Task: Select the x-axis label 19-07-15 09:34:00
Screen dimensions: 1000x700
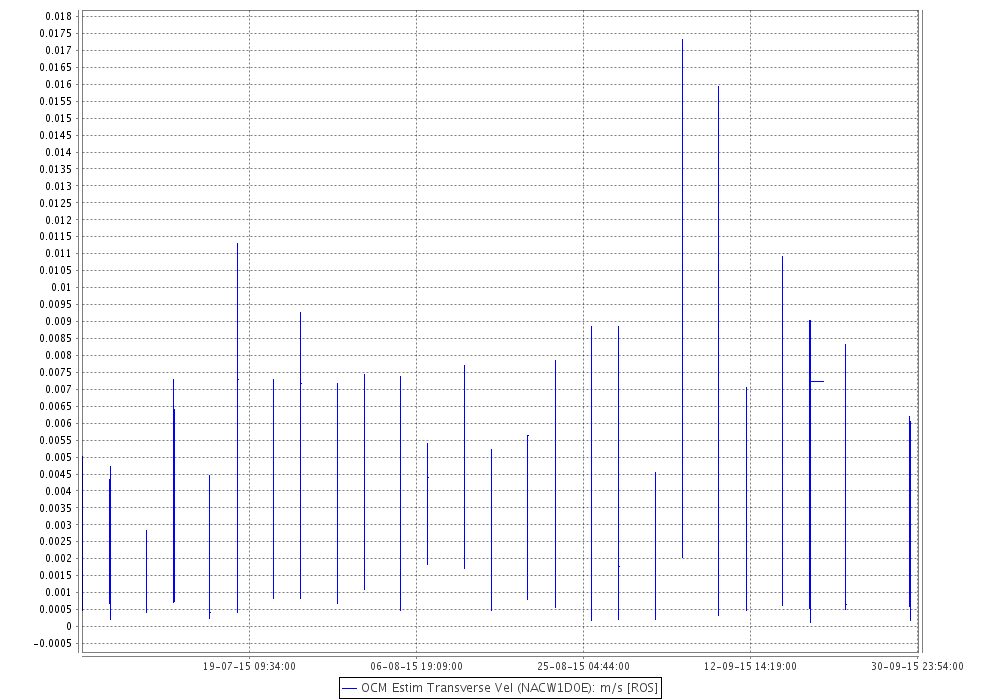Action: pyautogui.click(x=249, y=666)
